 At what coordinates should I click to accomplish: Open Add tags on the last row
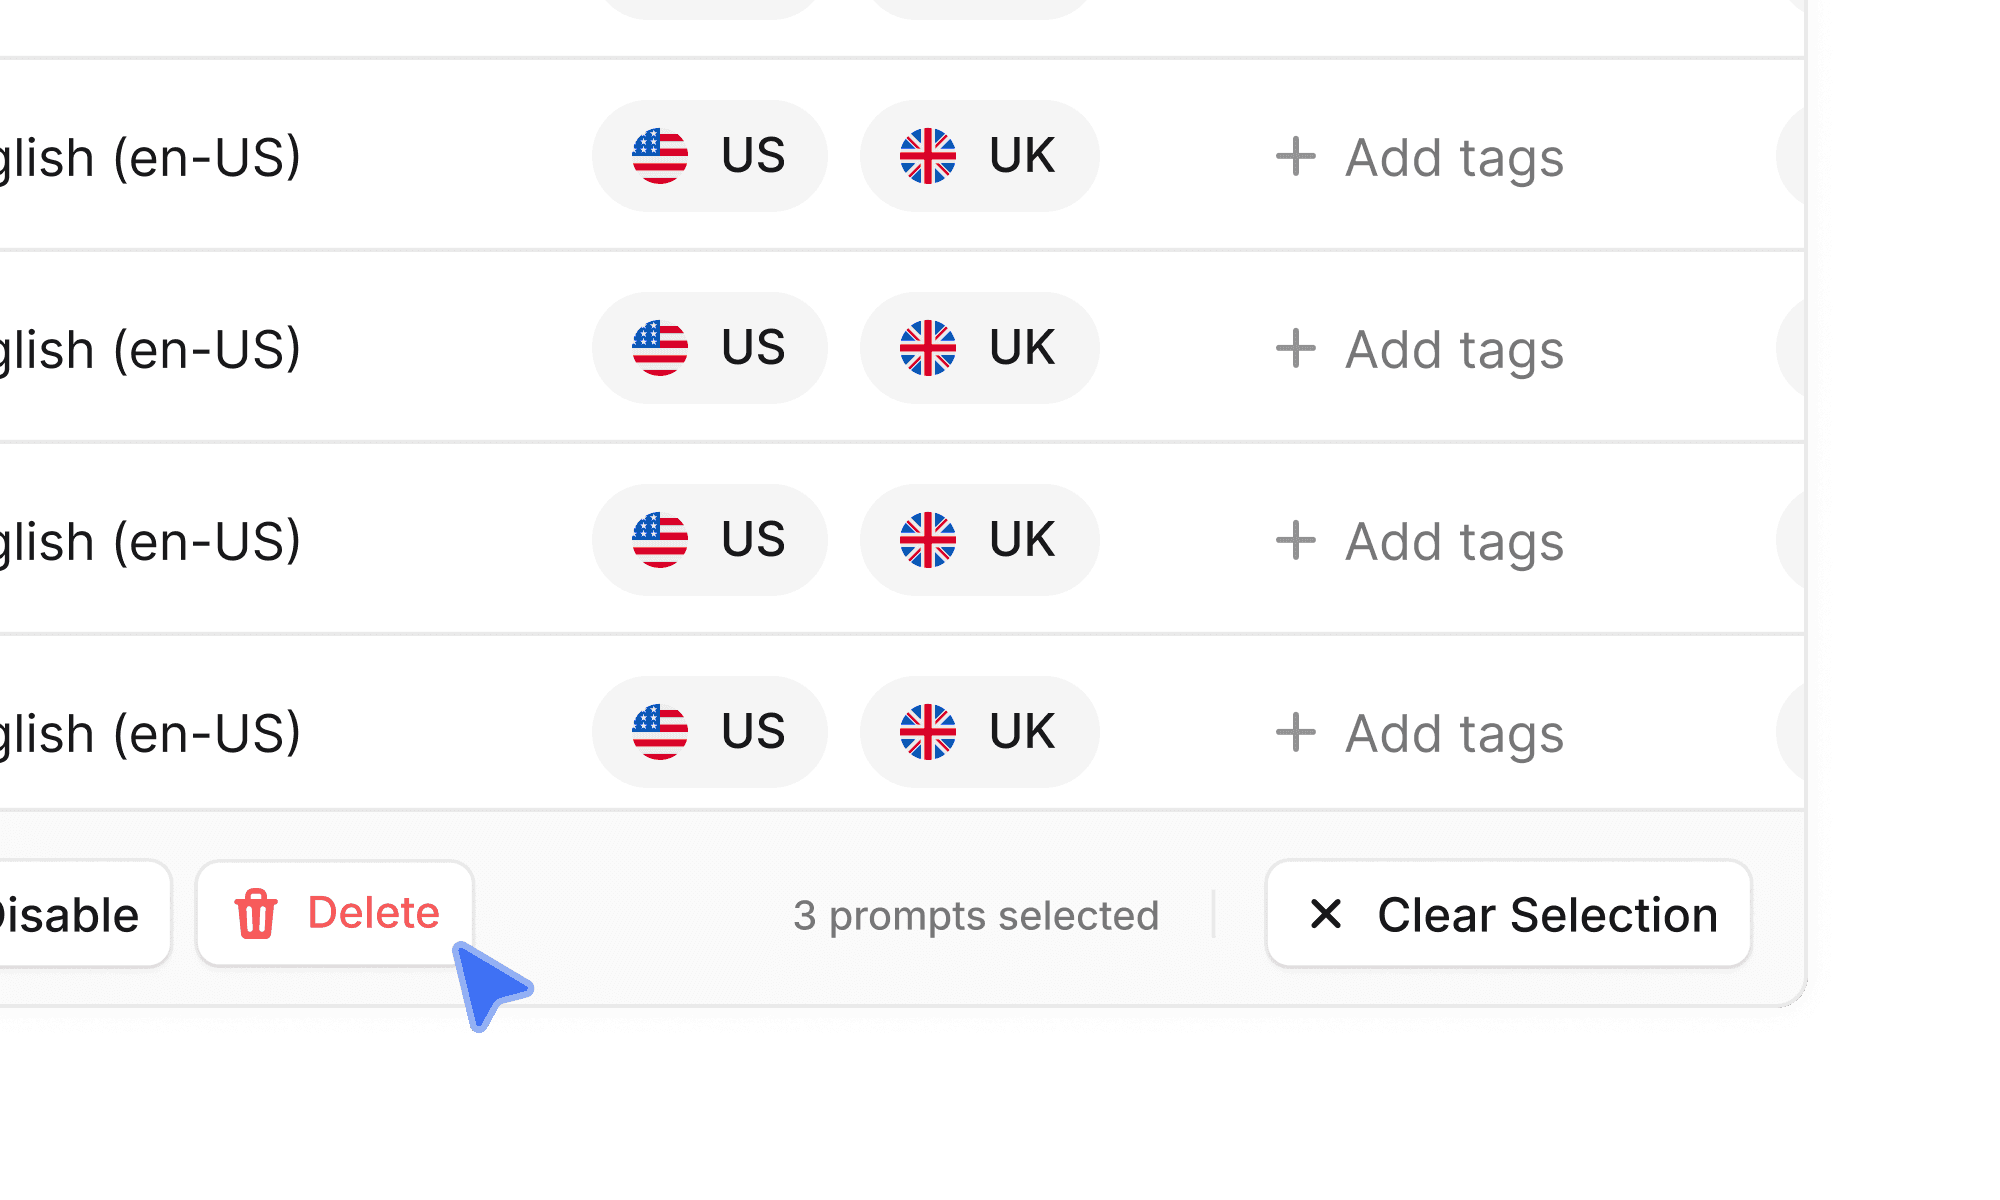click(1420, 731)
